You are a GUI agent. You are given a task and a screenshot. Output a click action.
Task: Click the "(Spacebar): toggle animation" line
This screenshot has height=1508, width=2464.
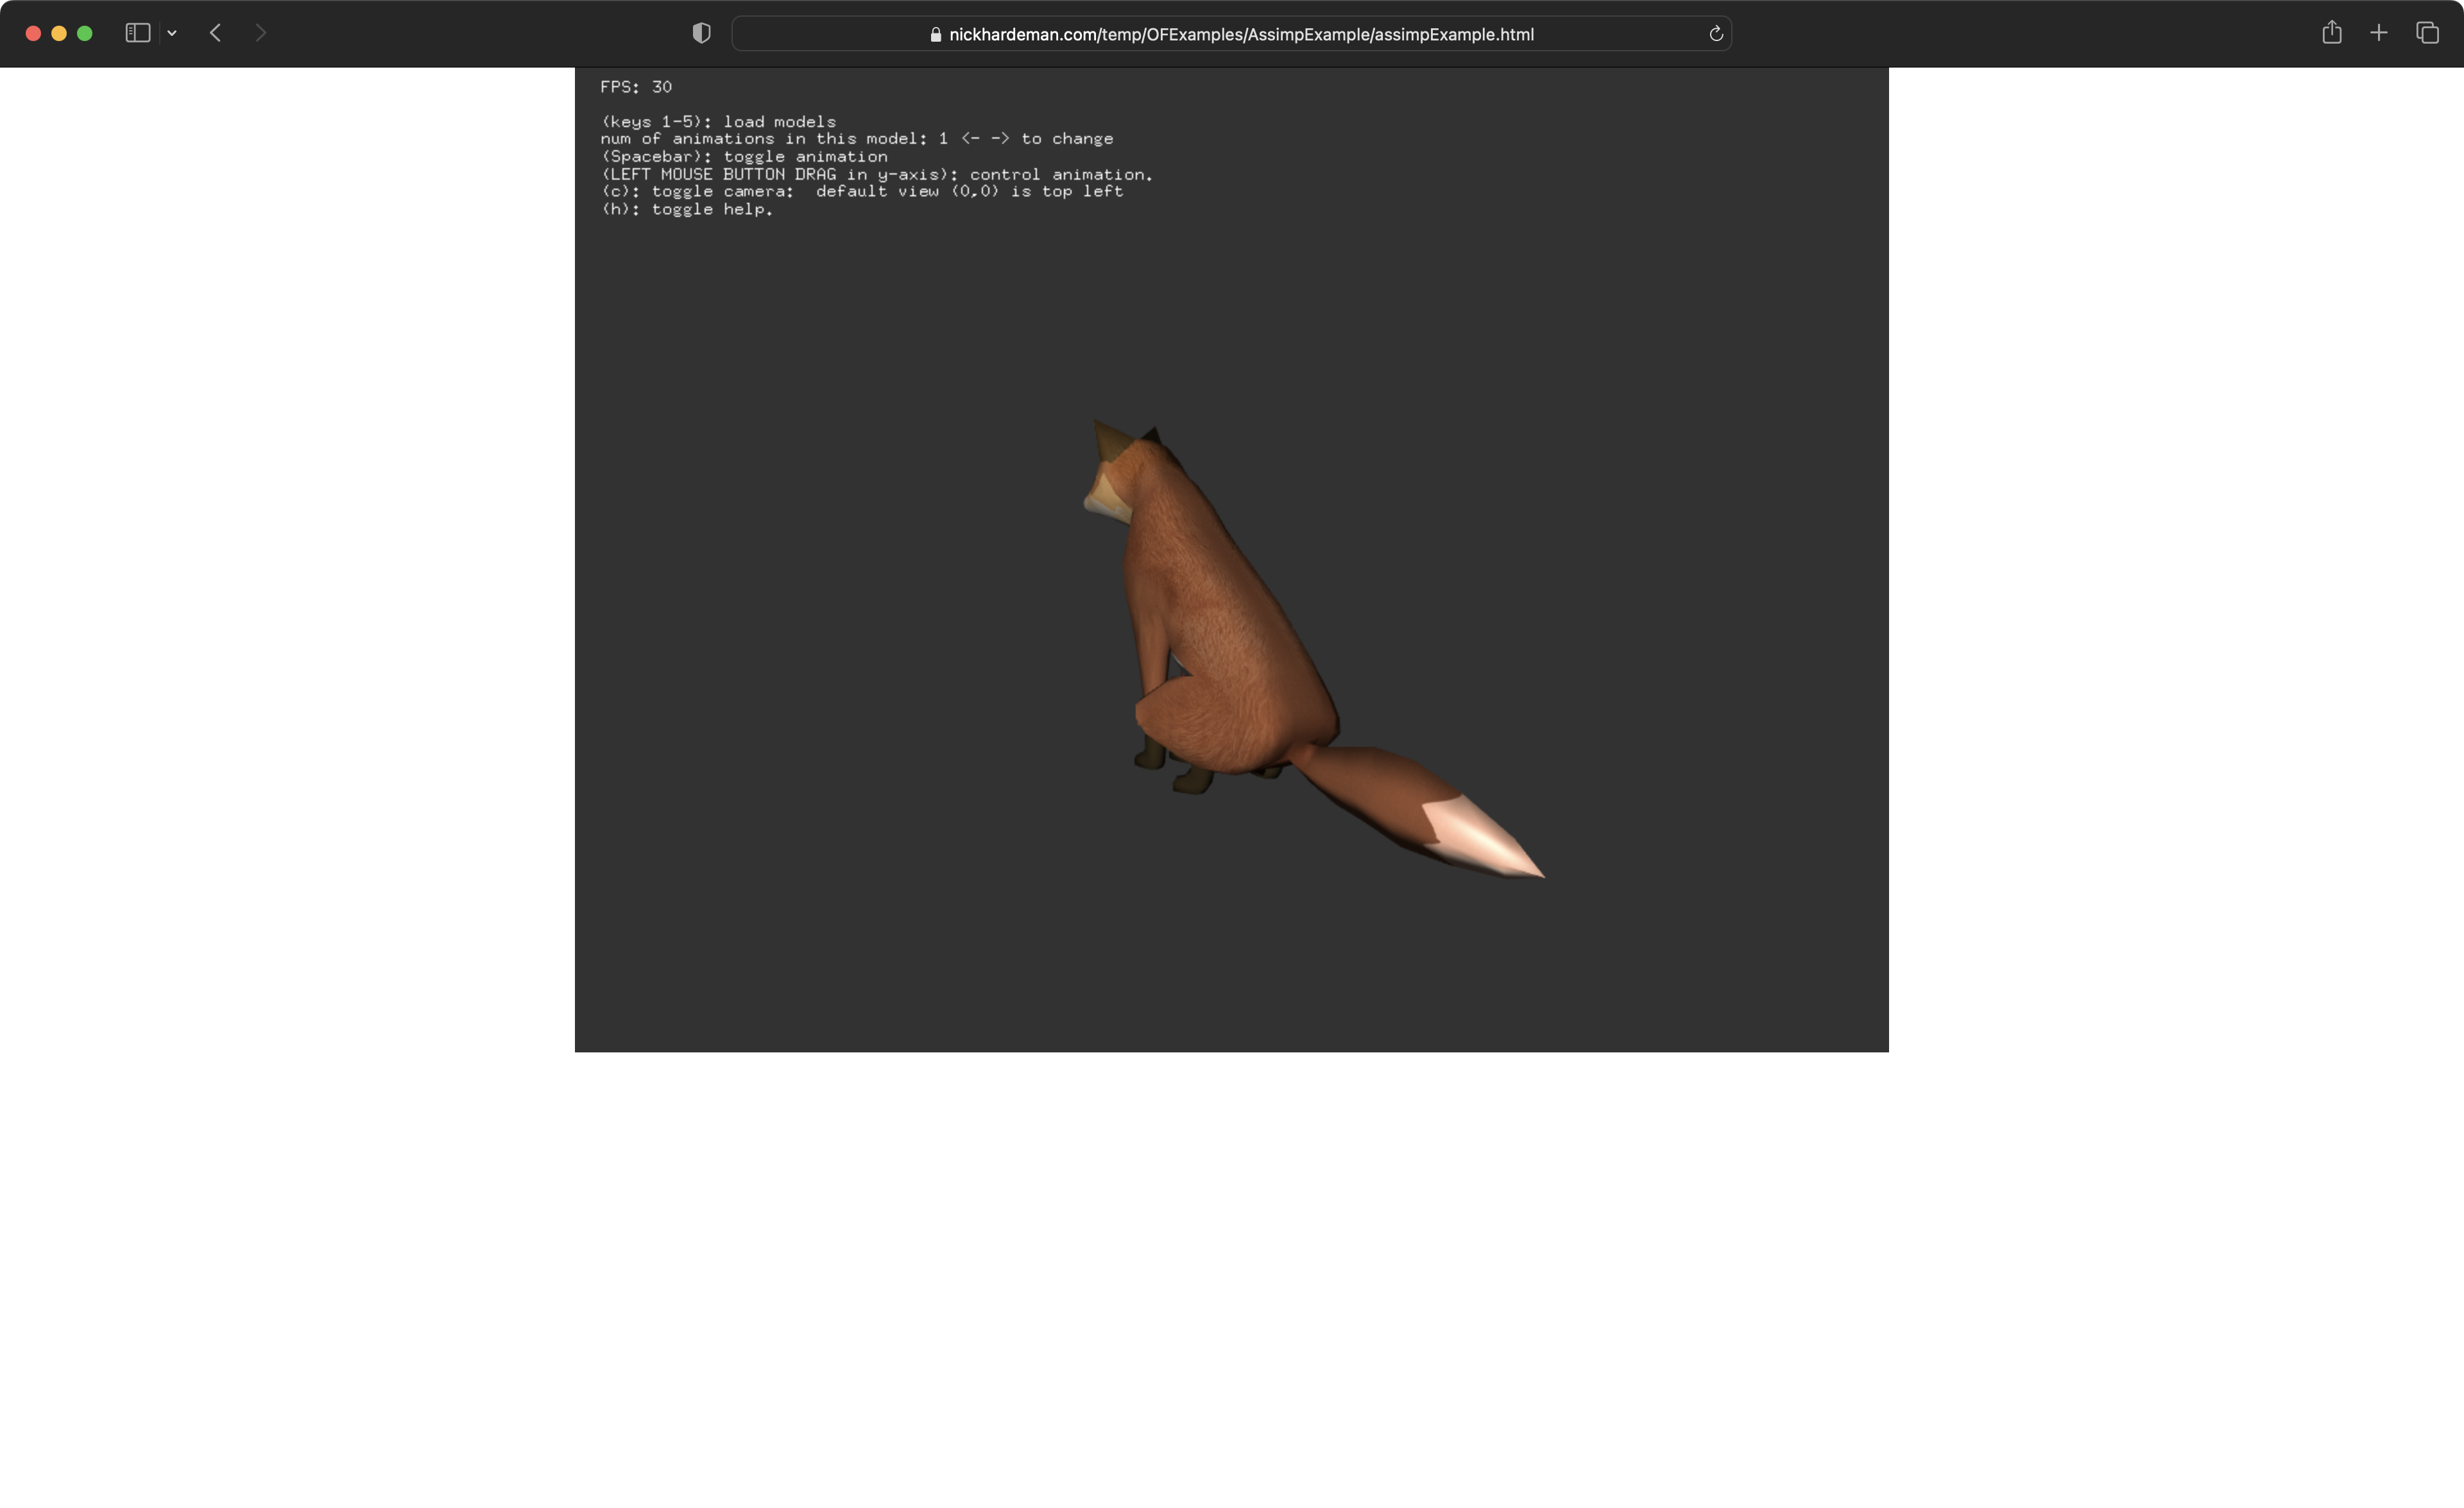tap(744, 156)
